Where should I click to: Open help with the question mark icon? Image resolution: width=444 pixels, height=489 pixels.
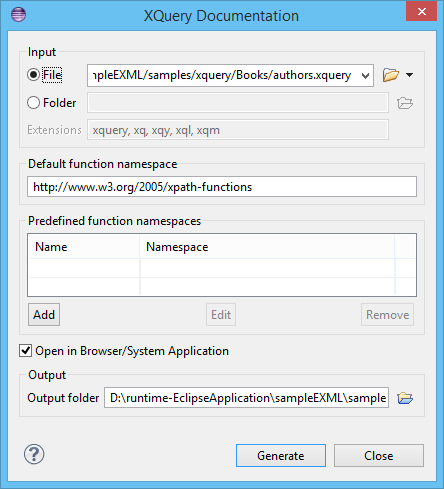[x=34, y=454]
